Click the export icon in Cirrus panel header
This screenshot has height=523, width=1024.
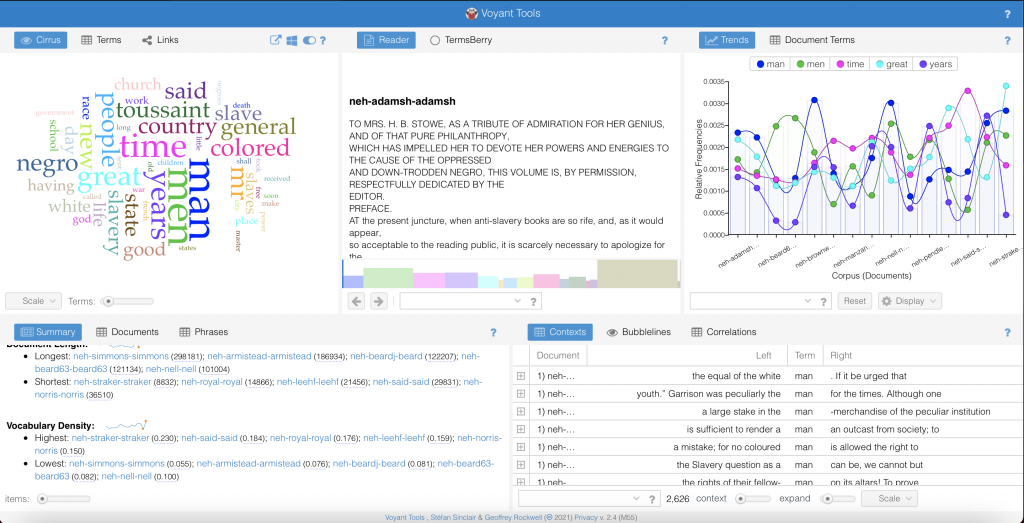pyautogui.click(x=276, y=40)
